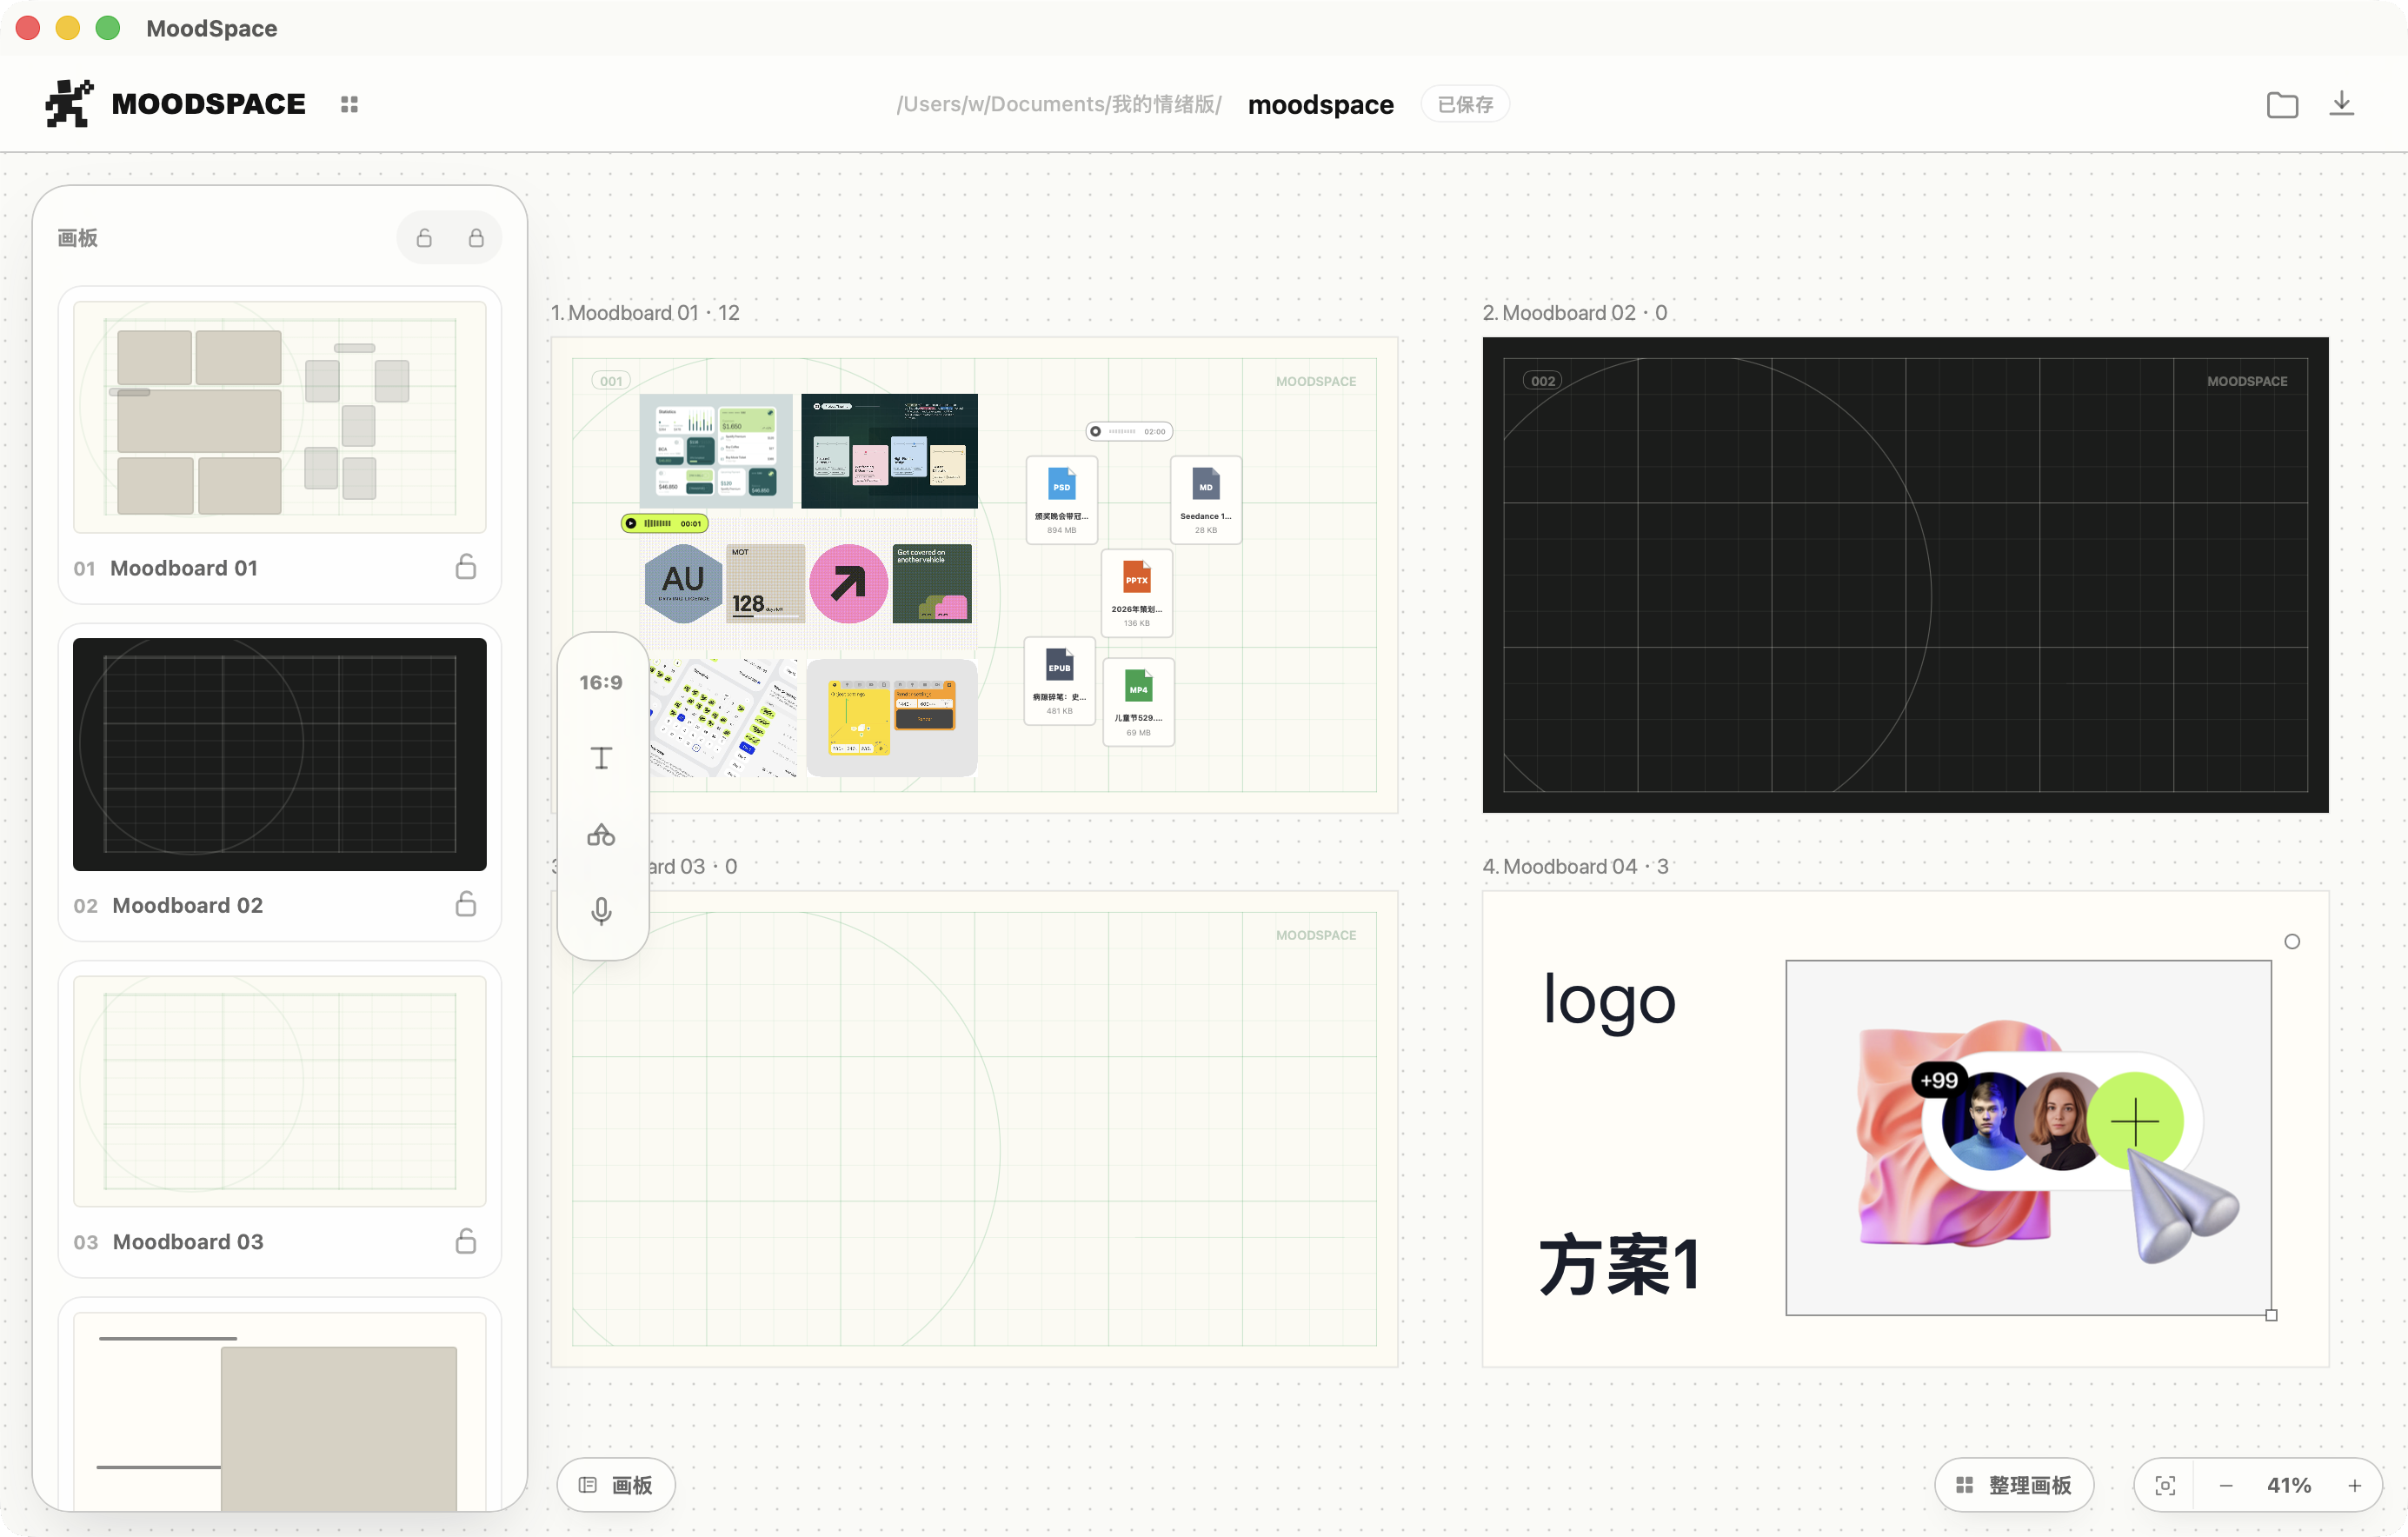The height and width of the screenshot is (1537, 2408).
Task: Click the fit-to-screen icon
Action: (2165, 1485)
